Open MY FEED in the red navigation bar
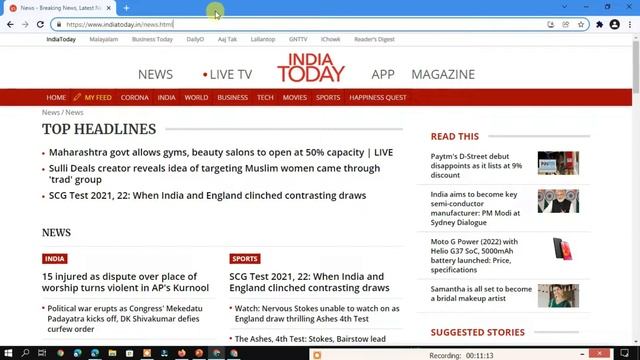Image resolution: width=640 pixels, height=360 pixels. pos(93,98)
